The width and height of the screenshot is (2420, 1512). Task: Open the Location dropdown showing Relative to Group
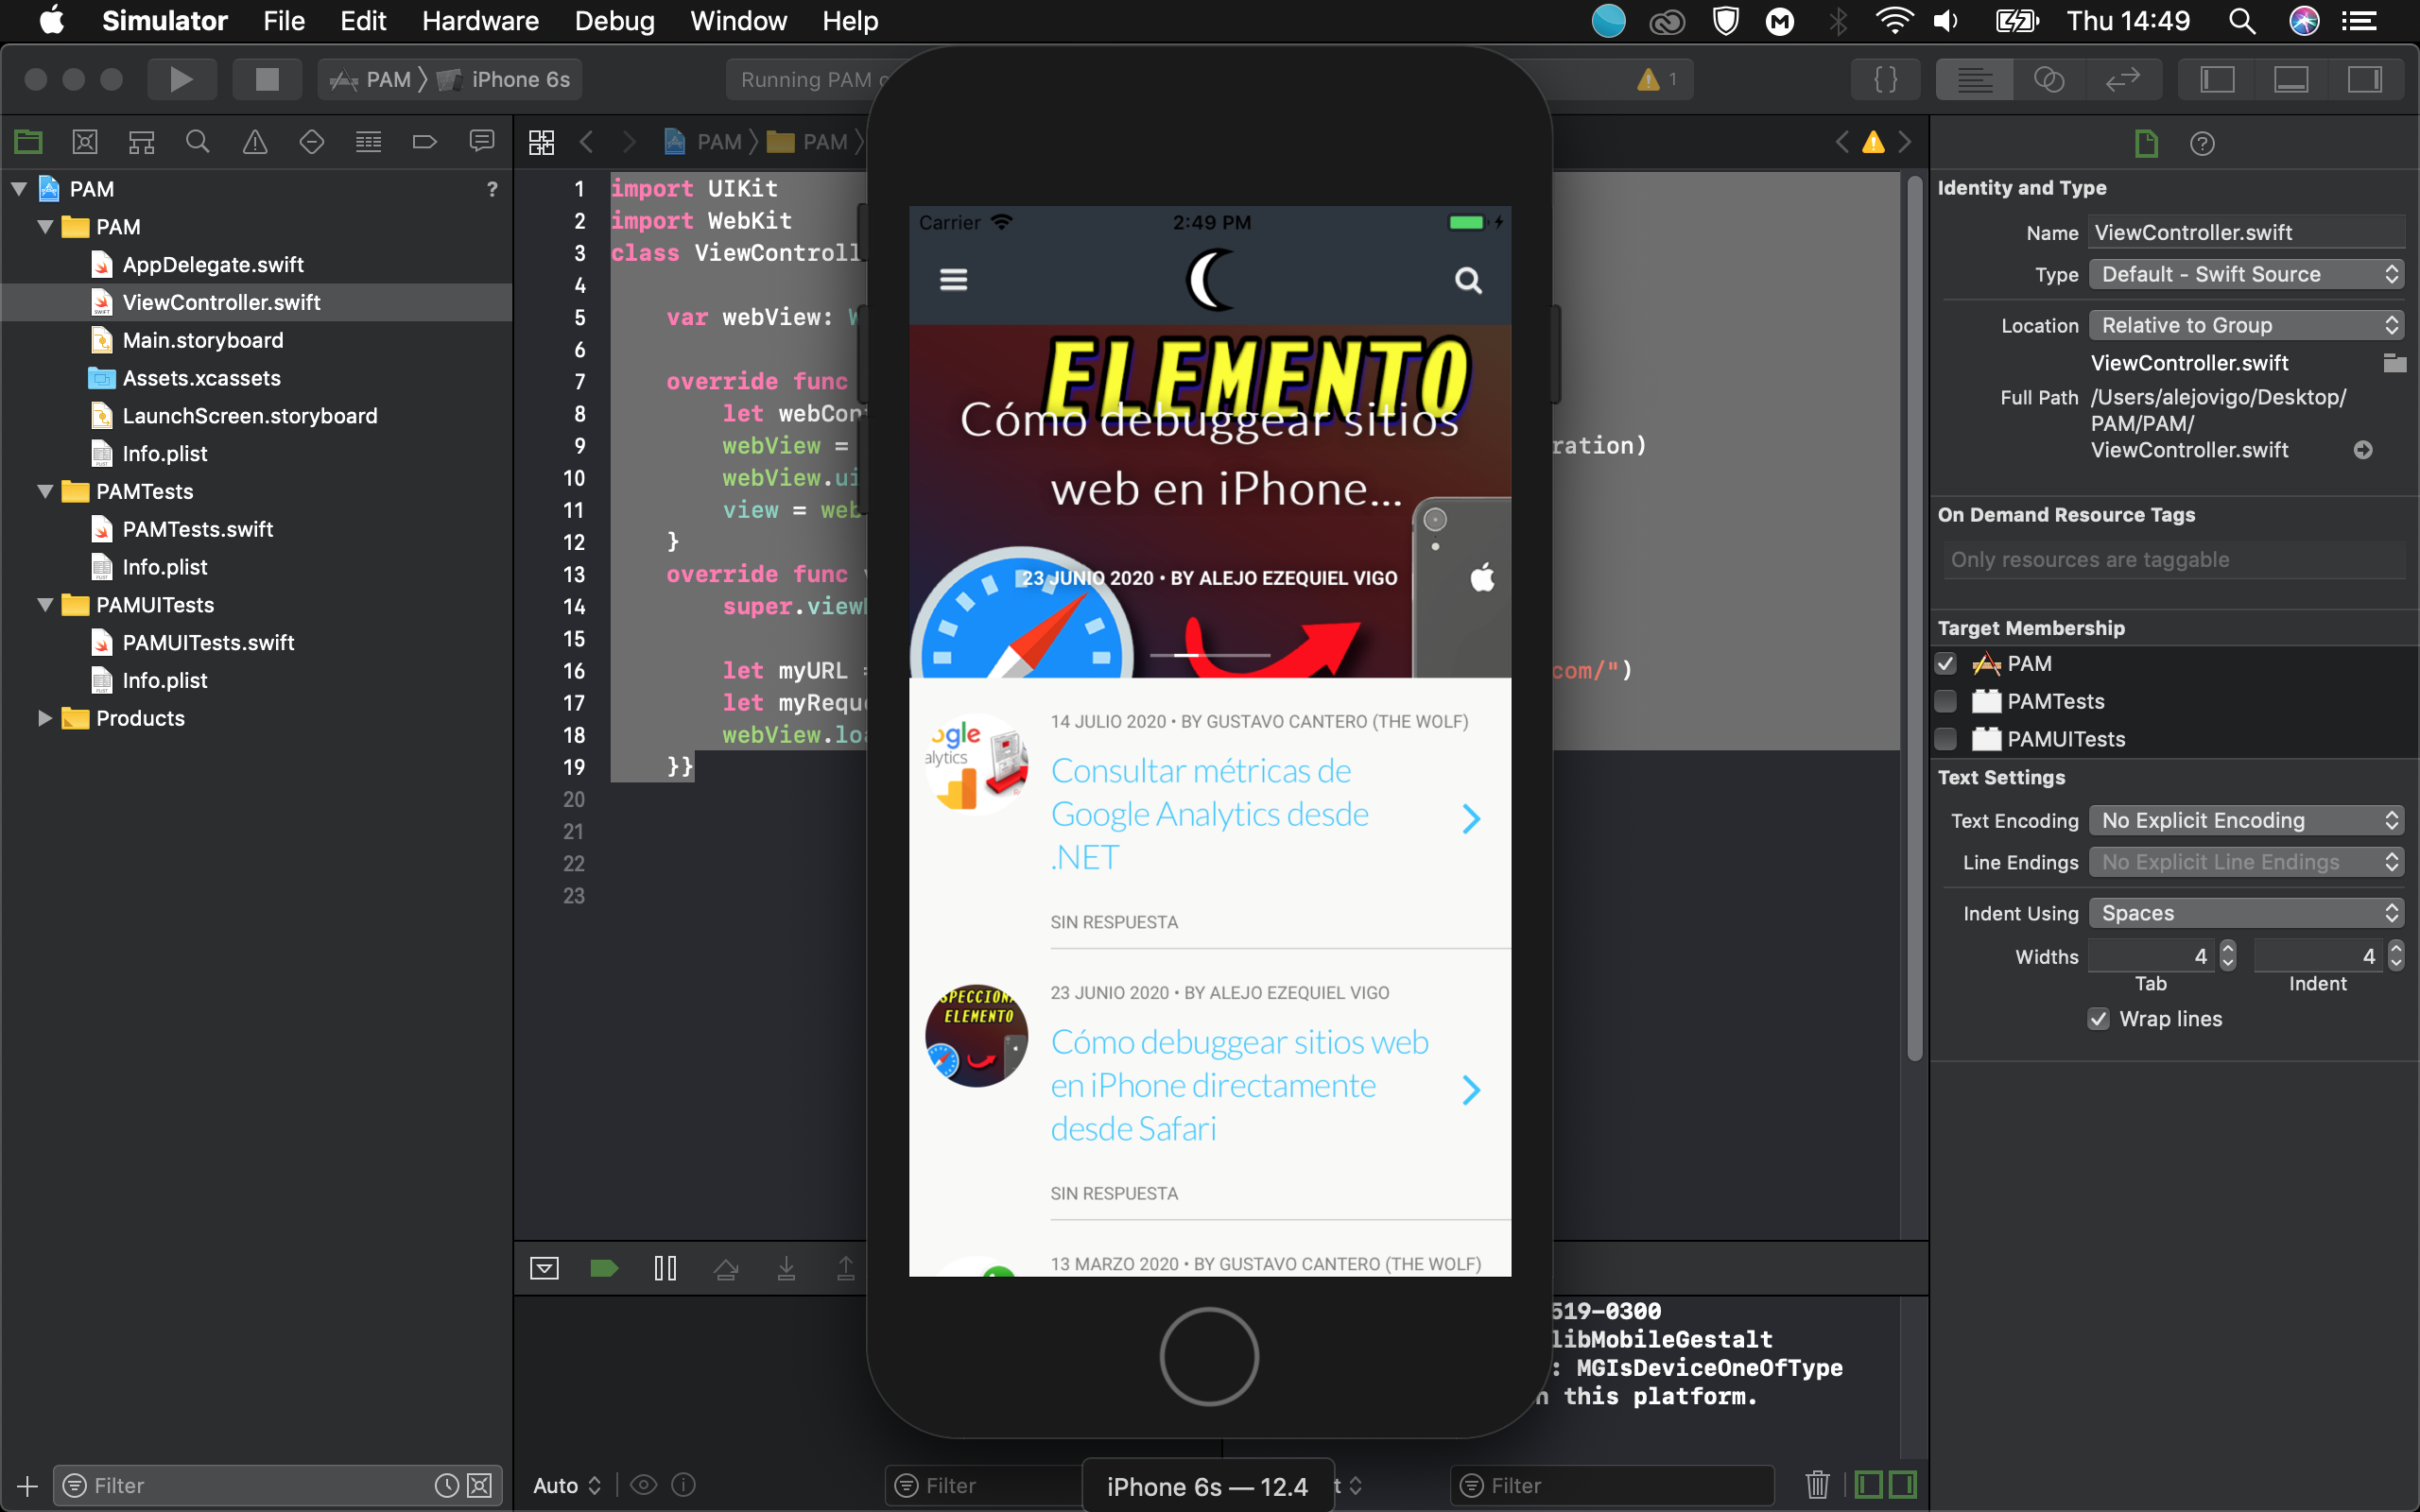pyautogui.click(x=2243, y=324)
